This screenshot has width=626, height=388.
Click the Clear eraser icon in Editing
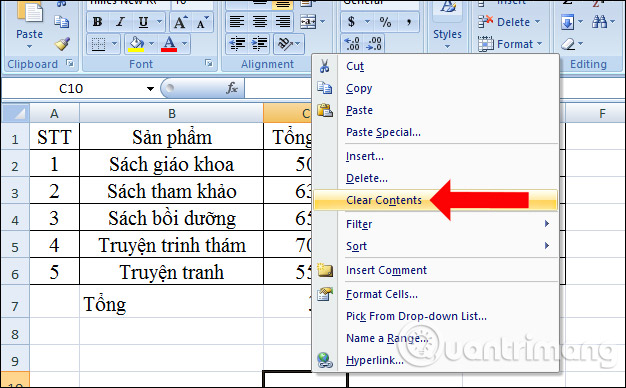coord(568,44)
